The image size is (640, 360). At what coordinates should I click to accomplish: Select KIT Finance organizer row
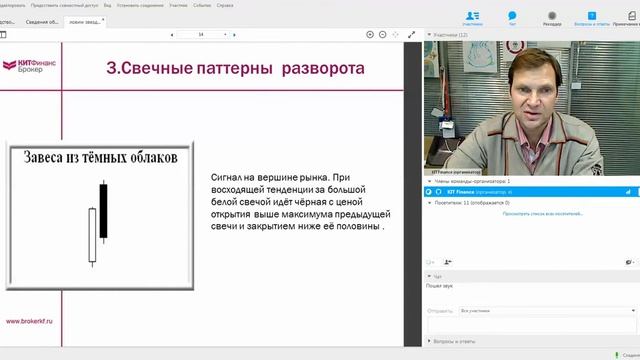point(532,192)
